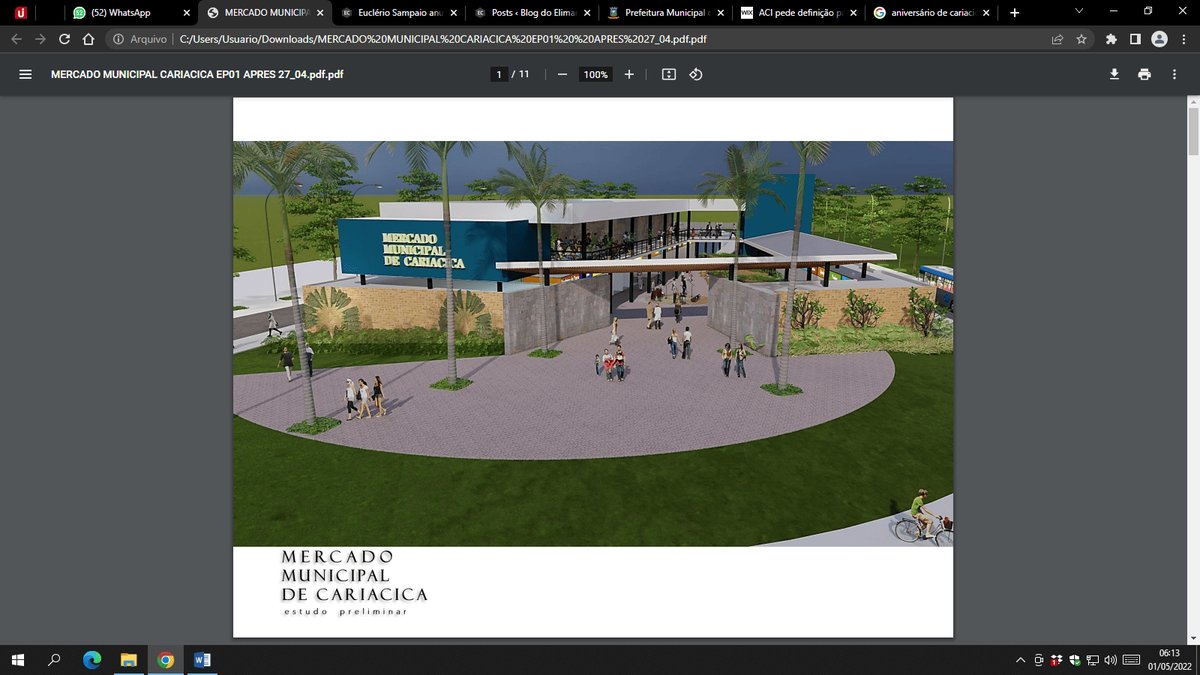Bookmark this page with the star
Screen dimensions: 1200x675
[x=1081, y=40]
